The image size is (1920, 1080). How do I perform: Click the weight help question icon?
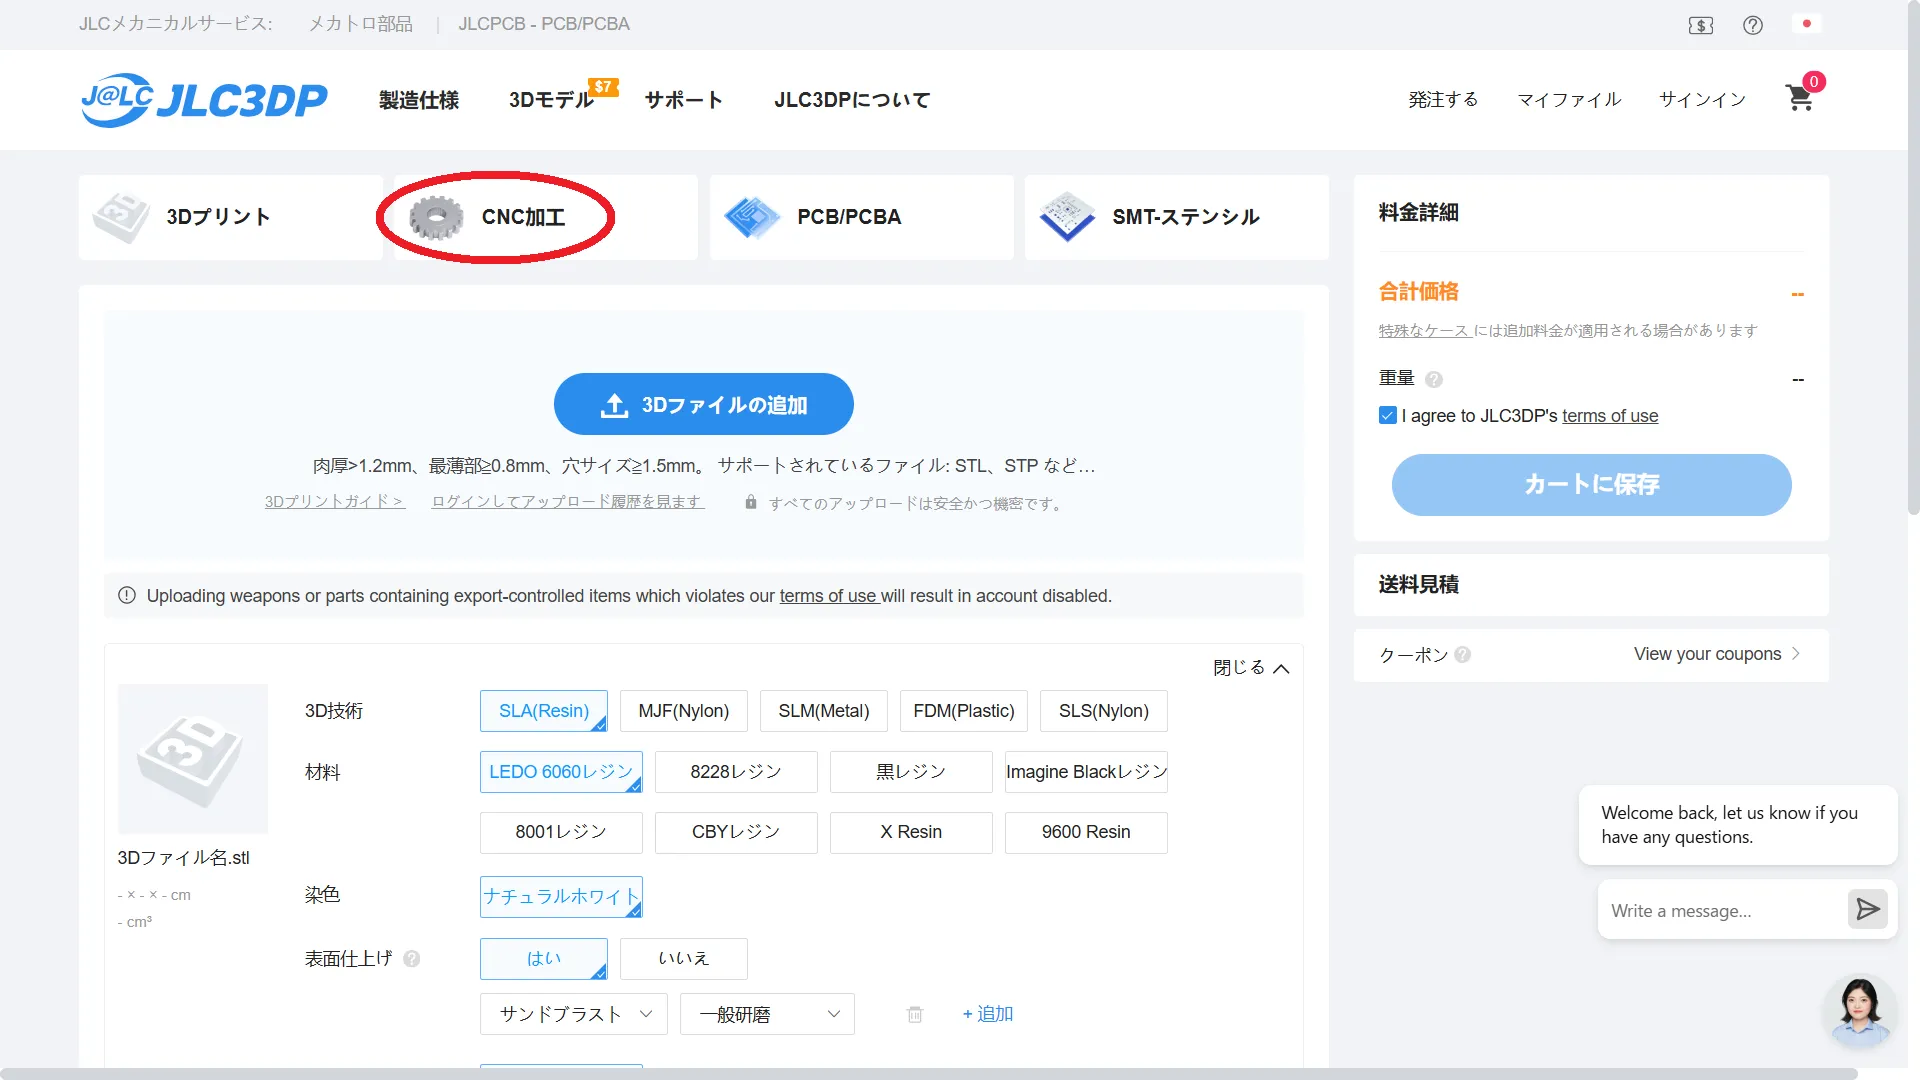tap(1434, 379)
